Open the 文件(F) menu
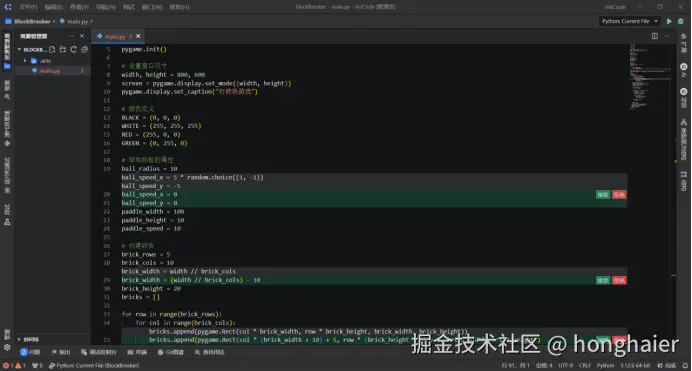Viewport: 692px width, 371px height. [28, 7]
